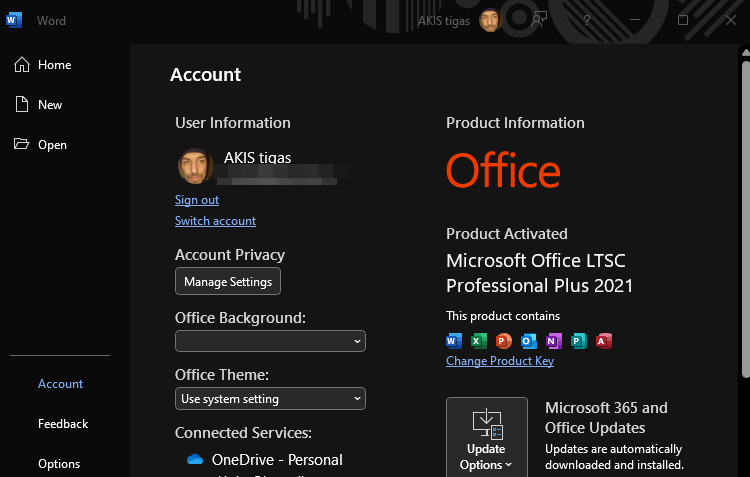The height and width of the screenshot is (477, 750).
Task: Open the Office Theme dropdown
Action: tap(270, 399)
